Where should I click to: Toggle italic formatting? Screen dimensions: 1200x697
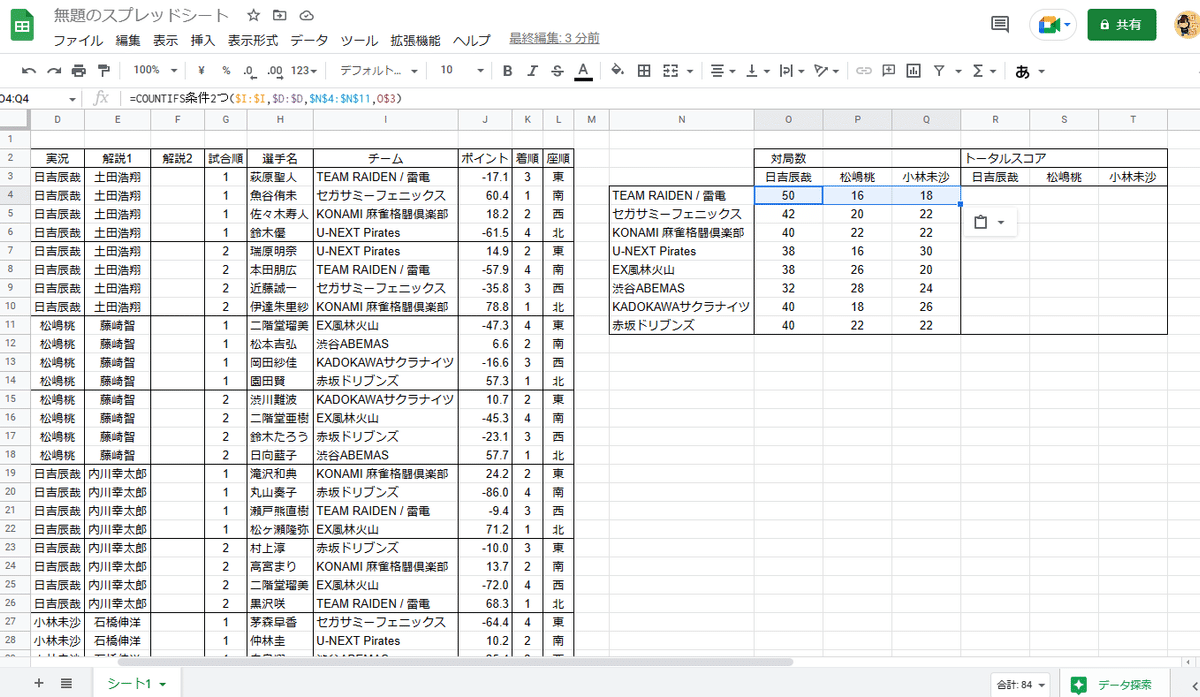point(533,71)
